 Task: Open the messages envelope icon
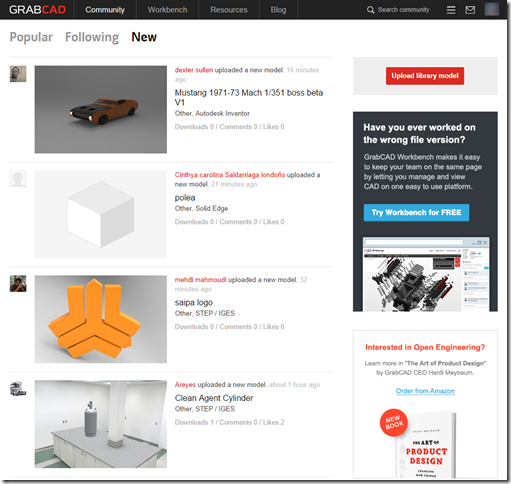point(470,10)
